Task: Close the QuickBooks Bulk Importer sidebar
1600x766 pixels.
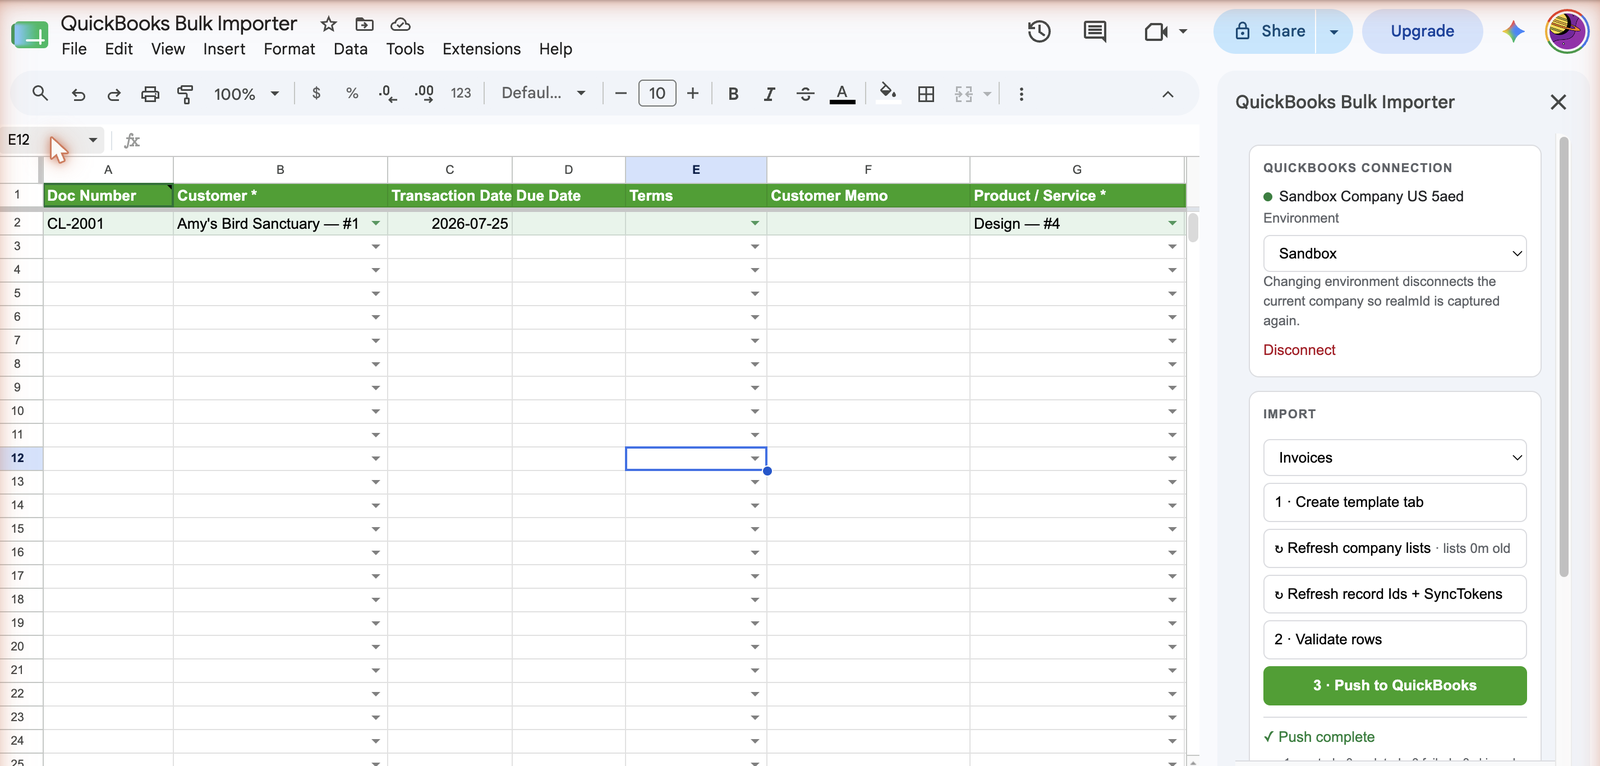Action: pos(1558,102)
